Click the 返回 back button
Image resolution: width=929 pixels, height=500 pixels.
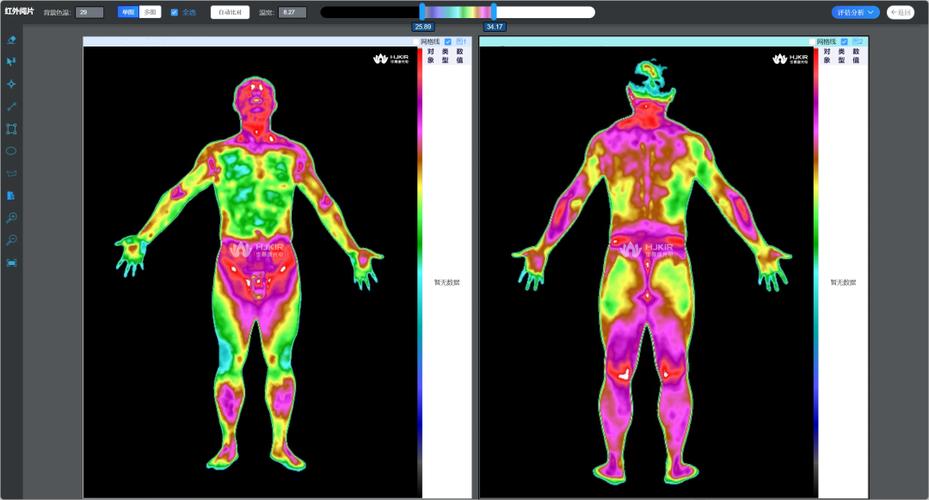901,12
